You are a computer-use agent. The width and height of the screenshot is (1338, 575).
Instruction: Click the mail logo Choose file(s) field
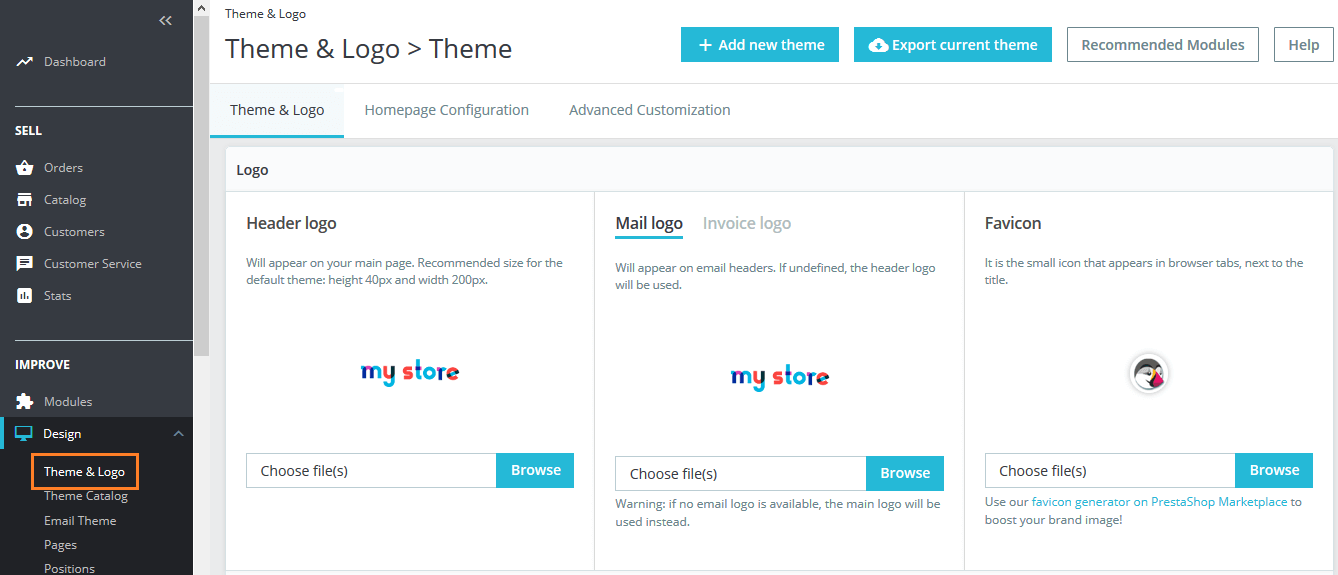pyautogui.click(x=740, y=474)
